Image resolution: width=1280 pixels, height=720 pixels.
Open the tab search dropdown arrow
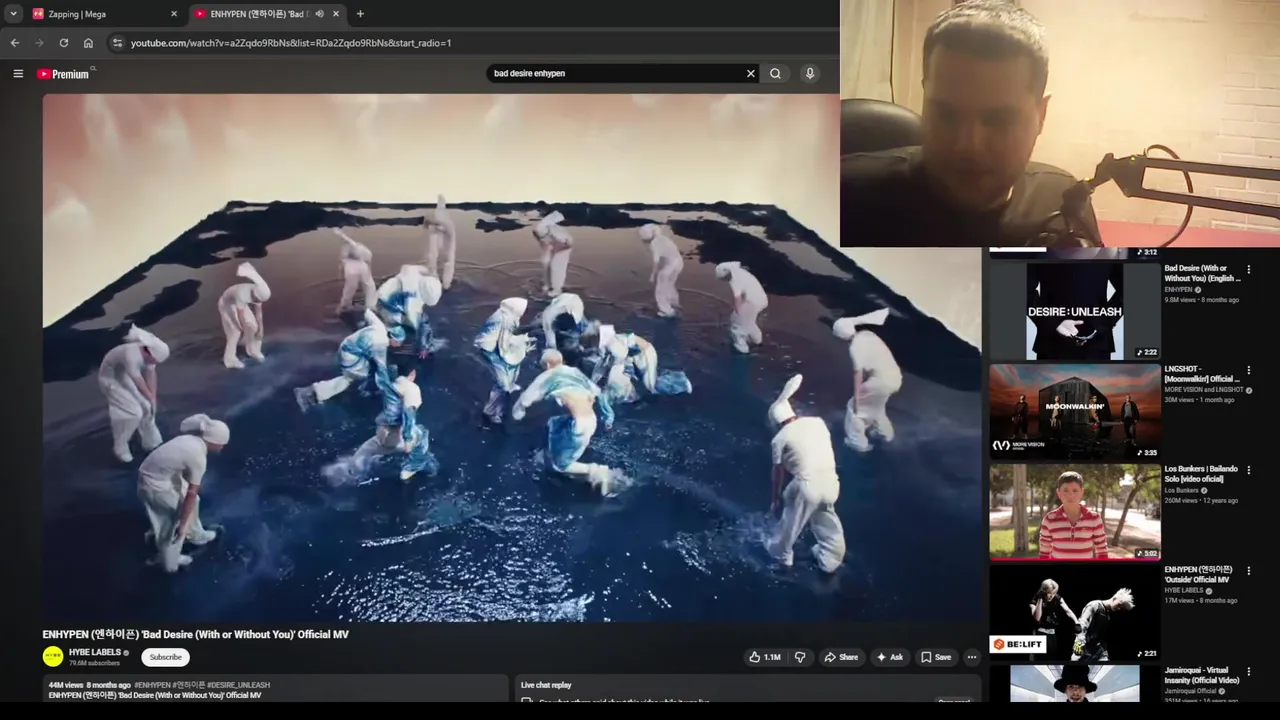13,14
